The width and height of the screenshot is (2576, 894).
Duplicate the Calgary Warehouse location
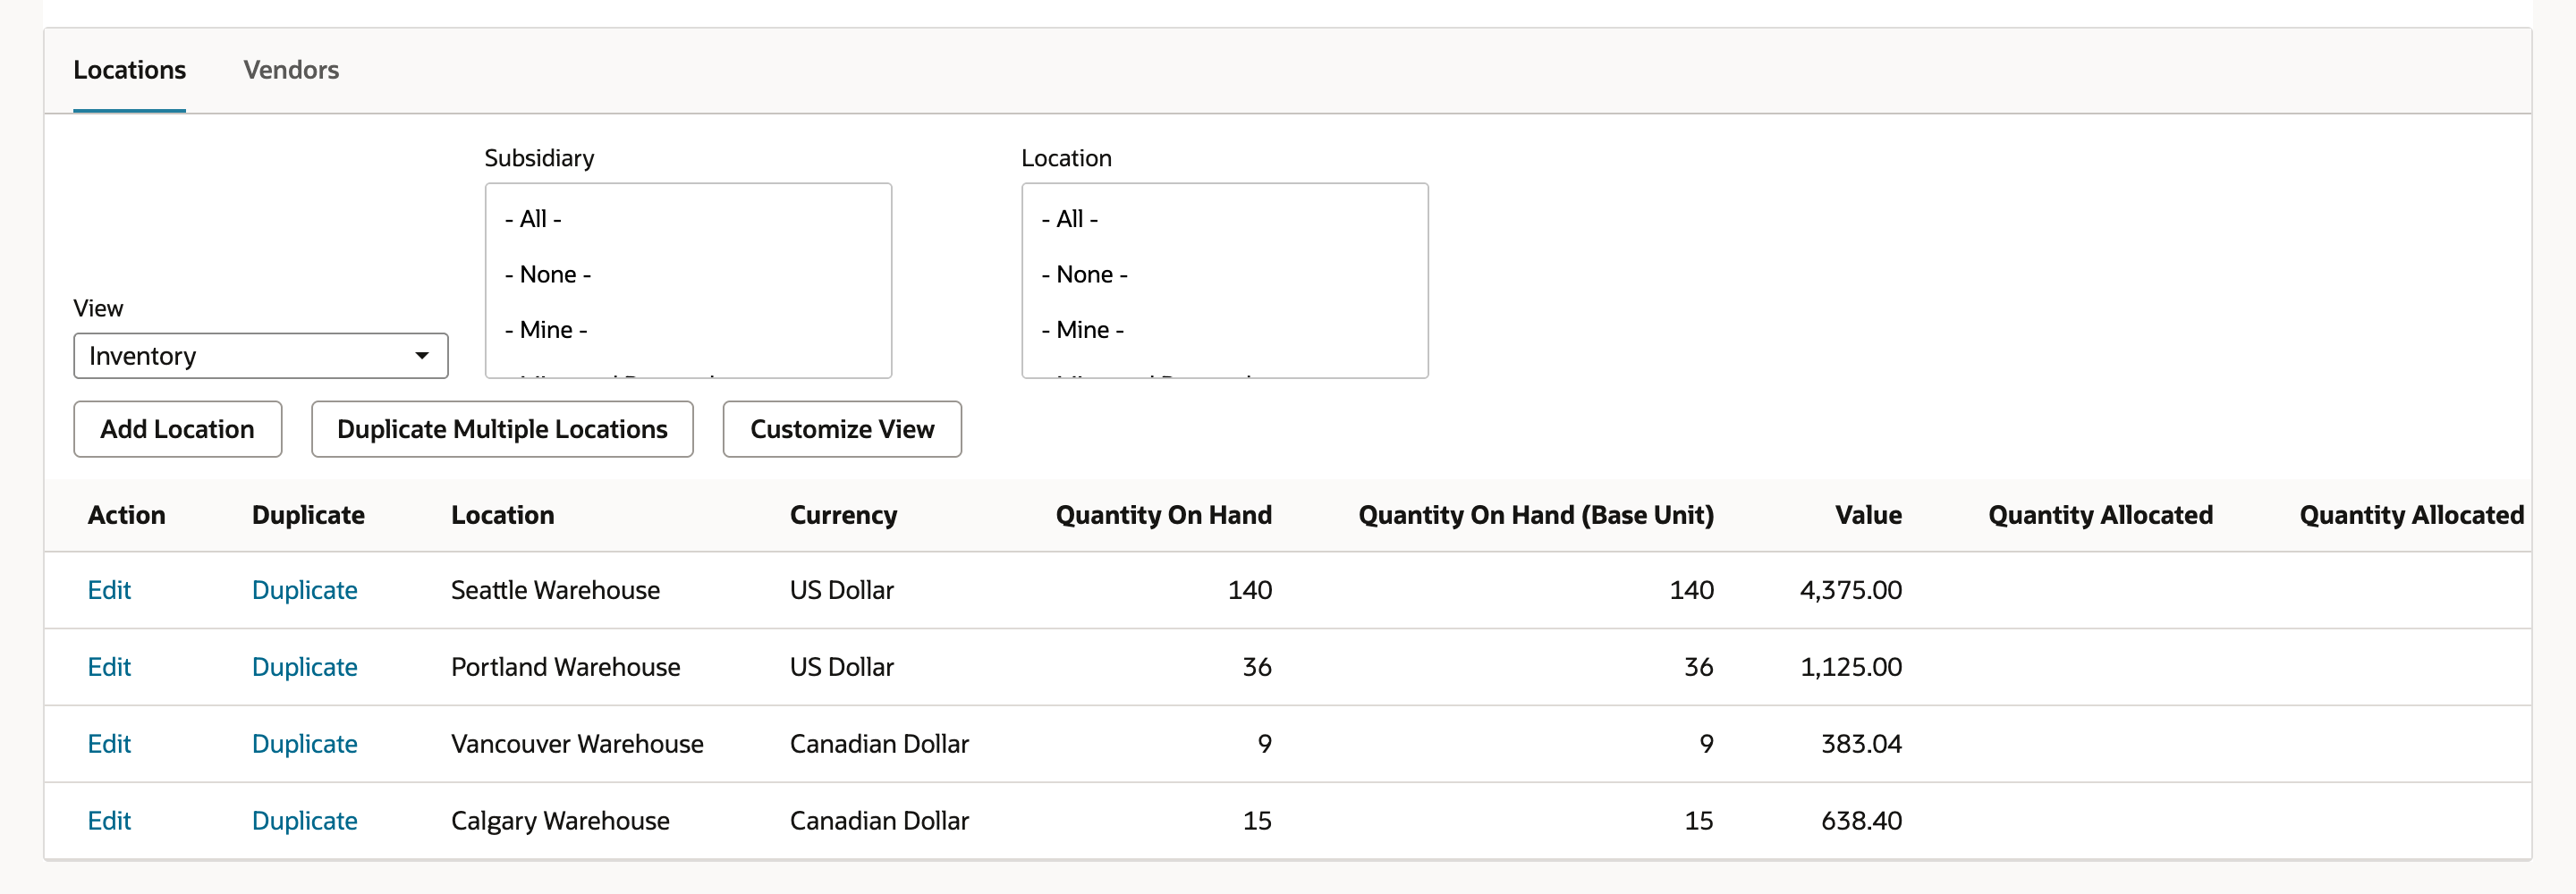click(305, 821)
